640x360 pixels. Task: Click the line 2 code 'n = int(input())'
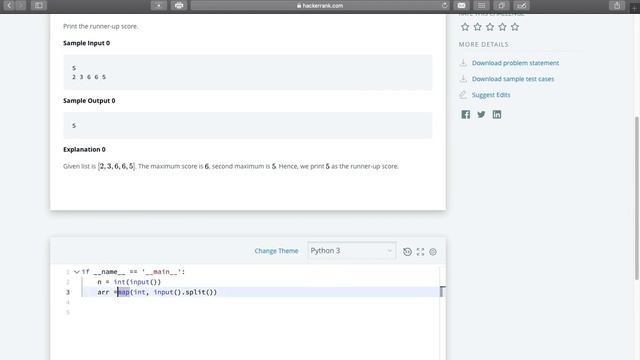point(129,282)
